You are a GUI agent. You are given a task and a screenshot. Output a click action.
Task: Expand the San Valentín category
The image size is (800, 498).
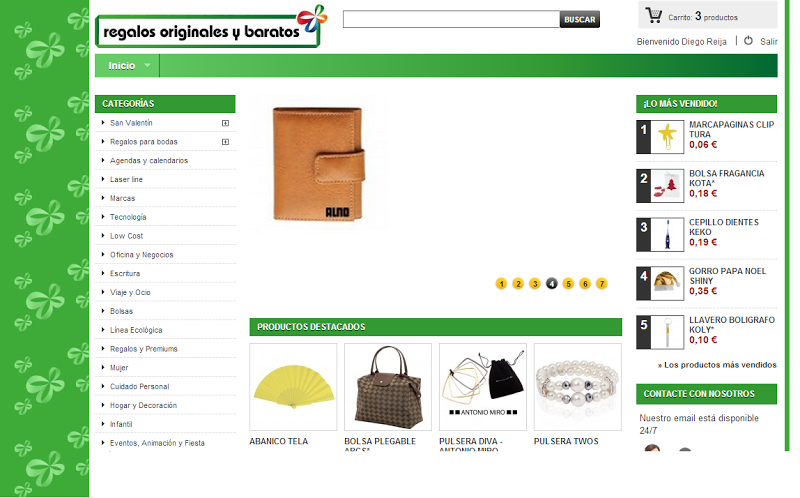225,123
